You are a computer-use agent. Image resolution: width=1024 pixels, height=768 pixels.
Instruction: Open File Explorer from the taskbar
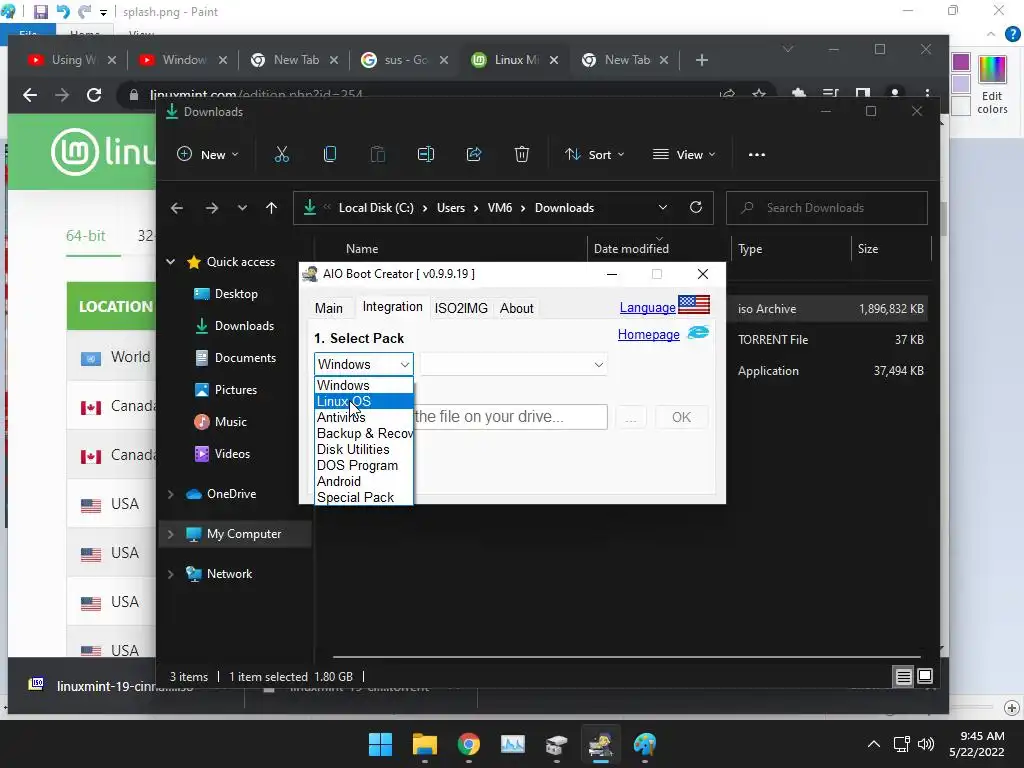424,744
